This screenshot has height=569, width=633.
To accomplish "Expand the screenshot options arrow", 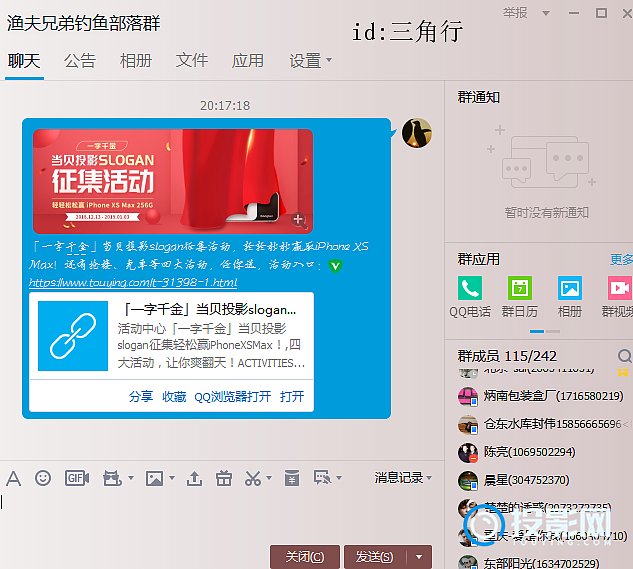I will (269, 478).
